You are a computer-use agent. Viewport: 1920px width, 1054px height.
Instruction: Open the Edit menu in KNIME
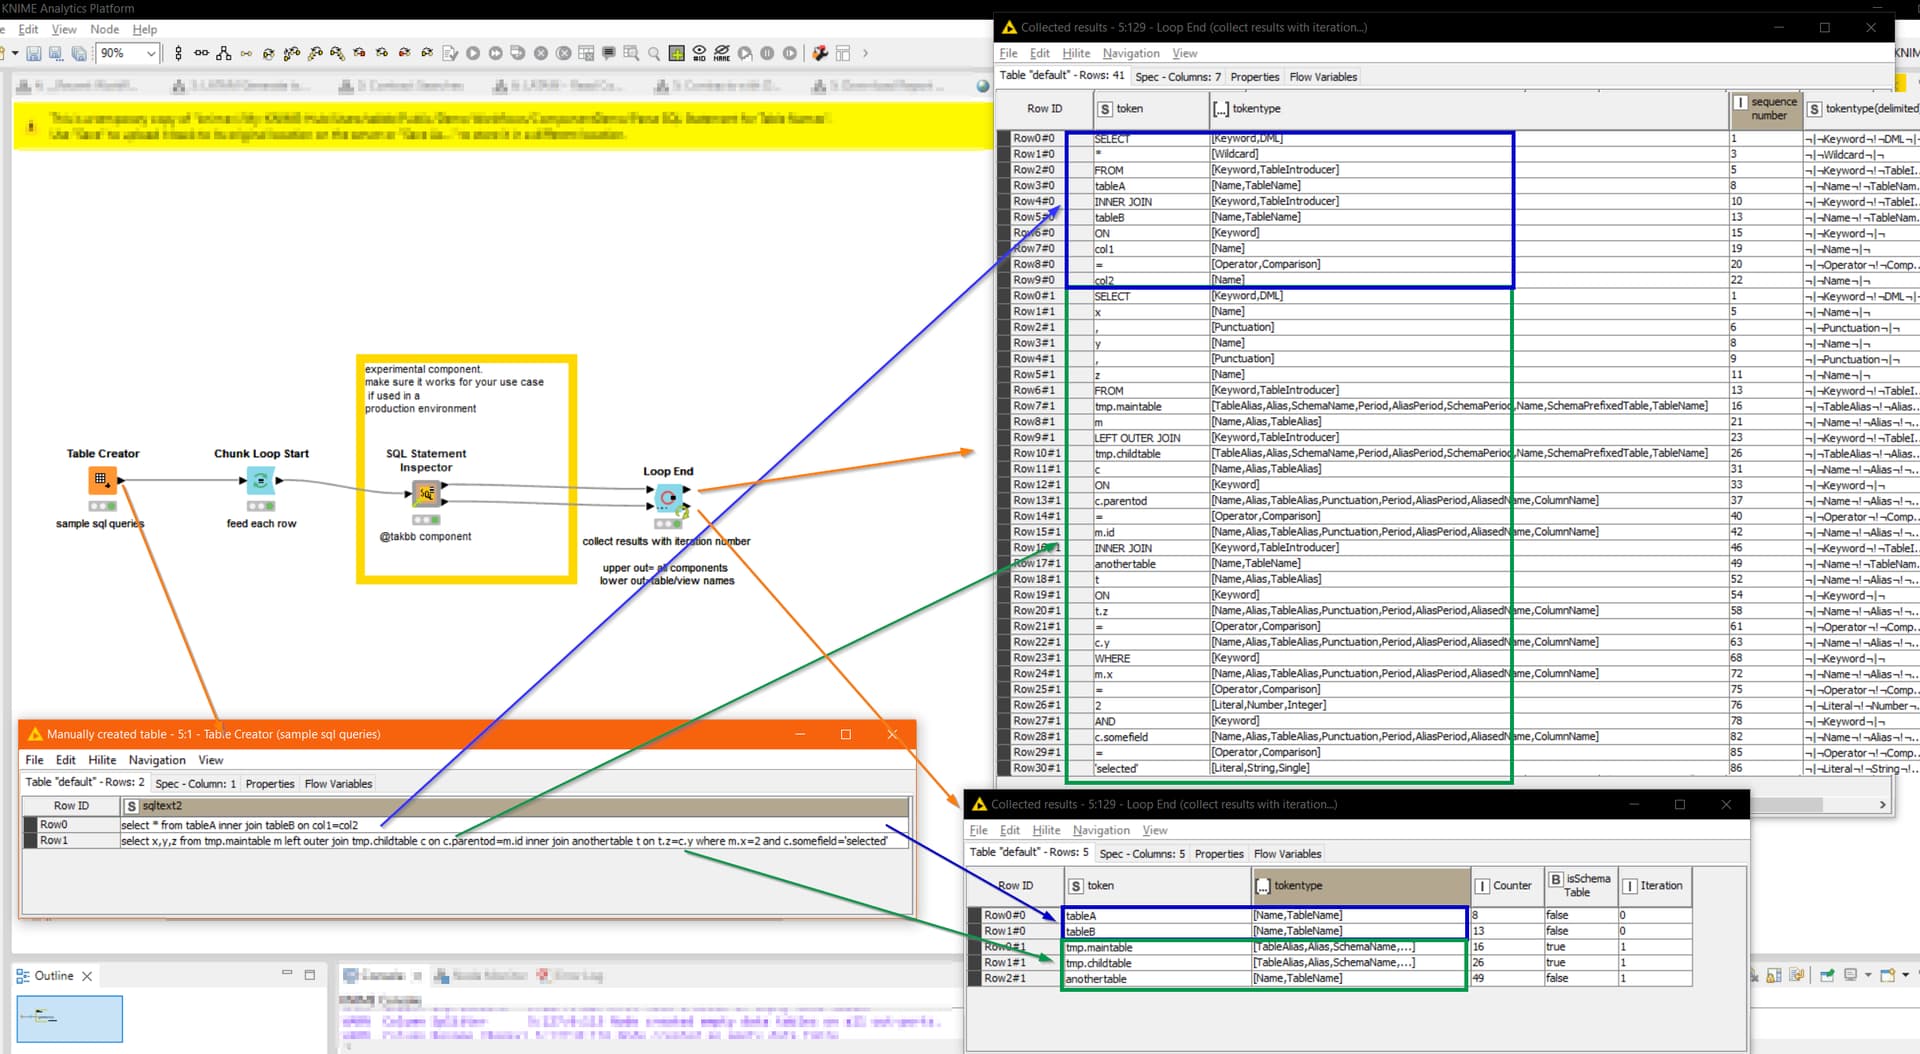coord(28,30)
